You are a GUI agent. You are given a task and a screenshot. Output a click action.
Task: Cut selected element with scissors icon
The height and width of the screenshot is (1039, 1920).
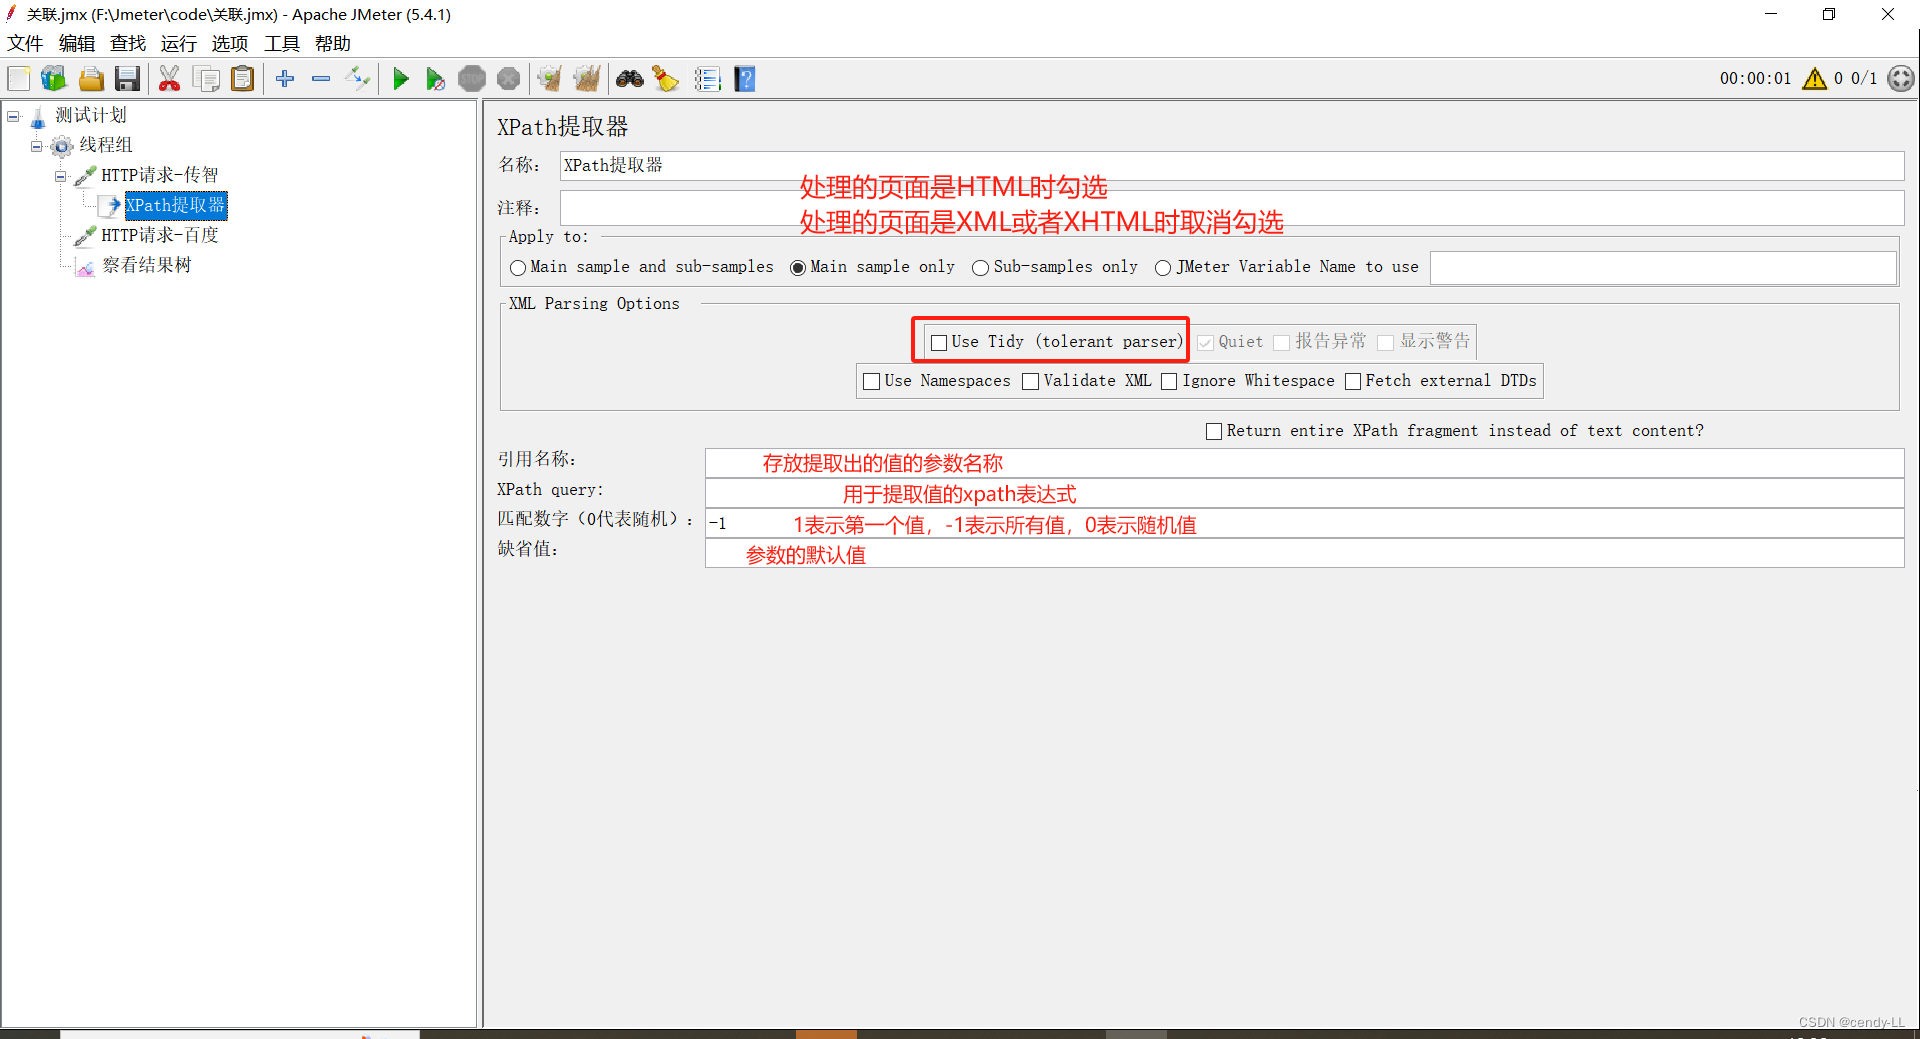coord(169,78)
